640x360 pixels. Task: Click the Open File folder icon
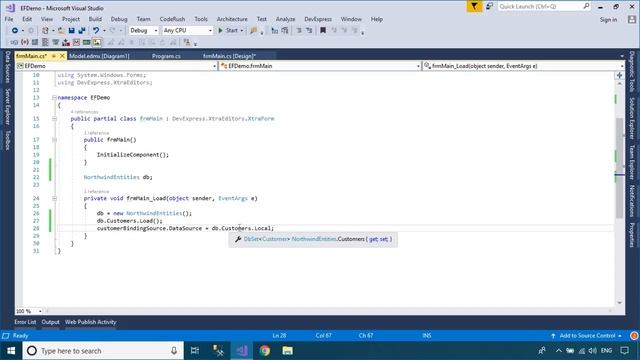point(61,31)
